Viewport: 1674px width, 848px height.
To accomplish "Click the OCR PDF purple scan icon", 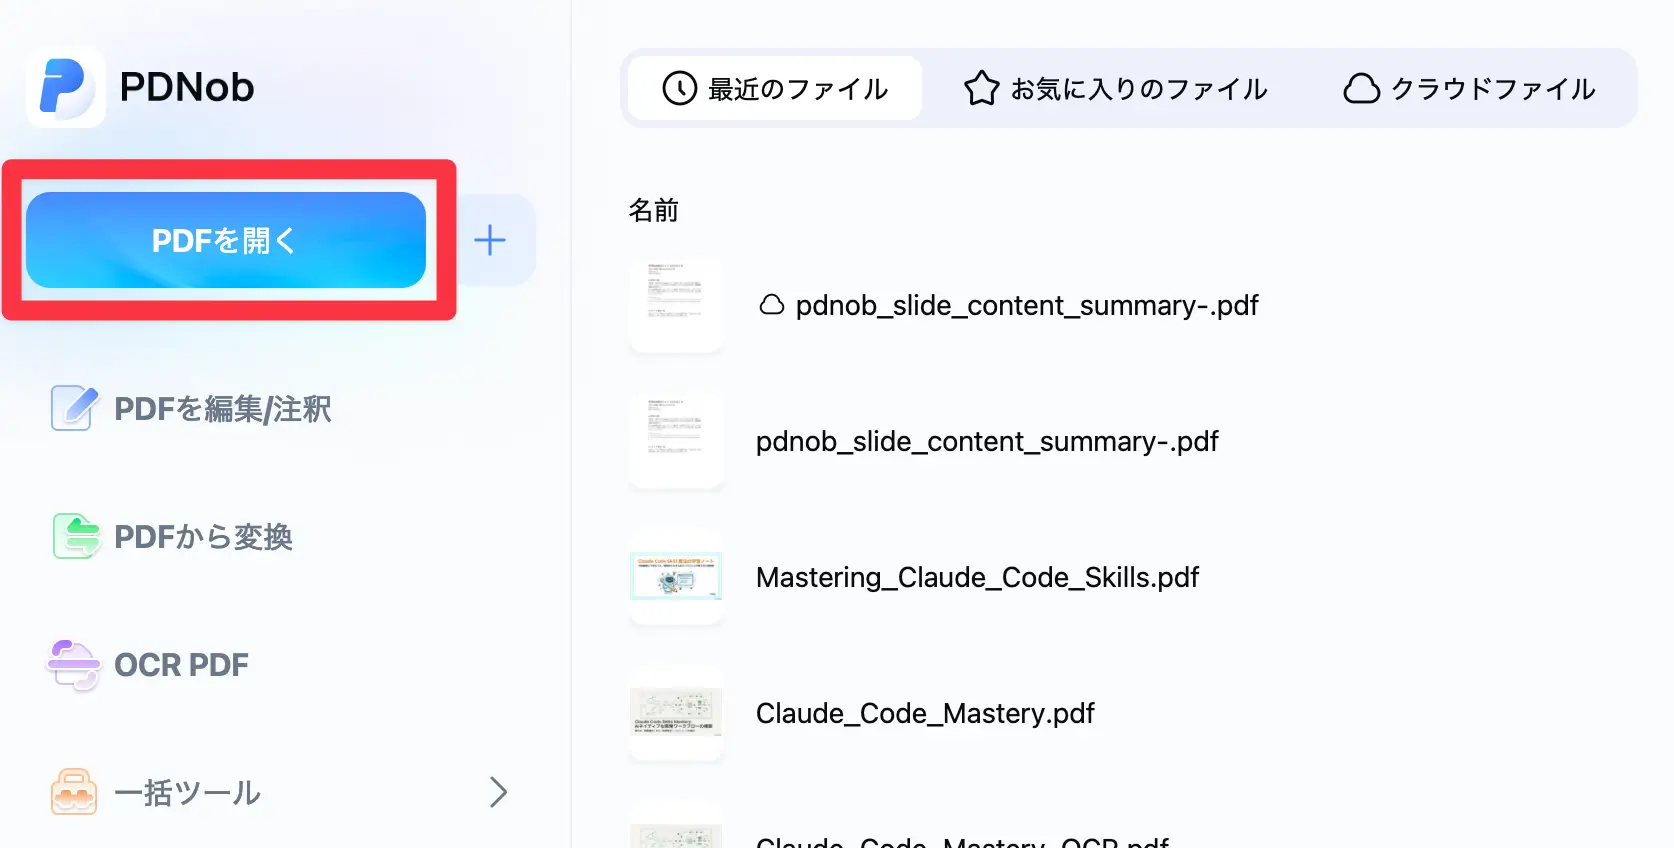I will (74, 665).
